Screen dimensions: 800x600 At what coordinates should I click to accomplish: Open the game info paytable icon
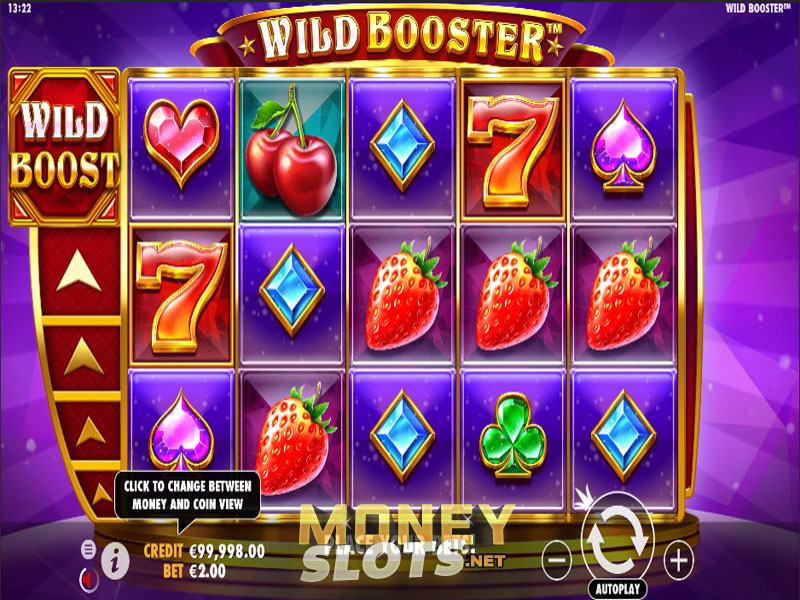point(115,561)
